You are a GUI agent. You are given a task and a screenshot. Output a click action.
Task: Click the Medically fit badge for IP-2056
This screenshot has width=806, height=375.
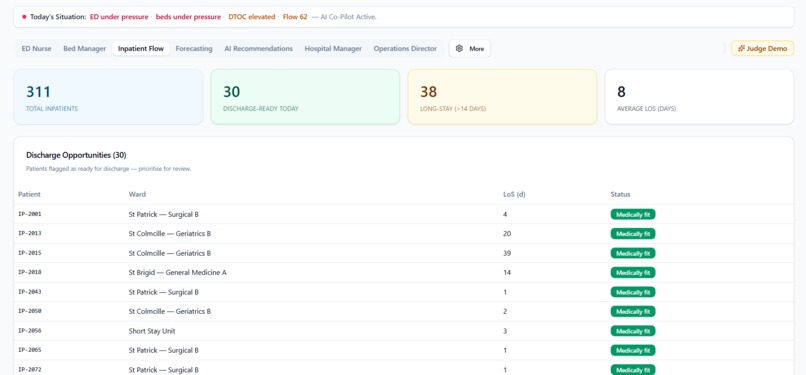[x=633, y=331]
